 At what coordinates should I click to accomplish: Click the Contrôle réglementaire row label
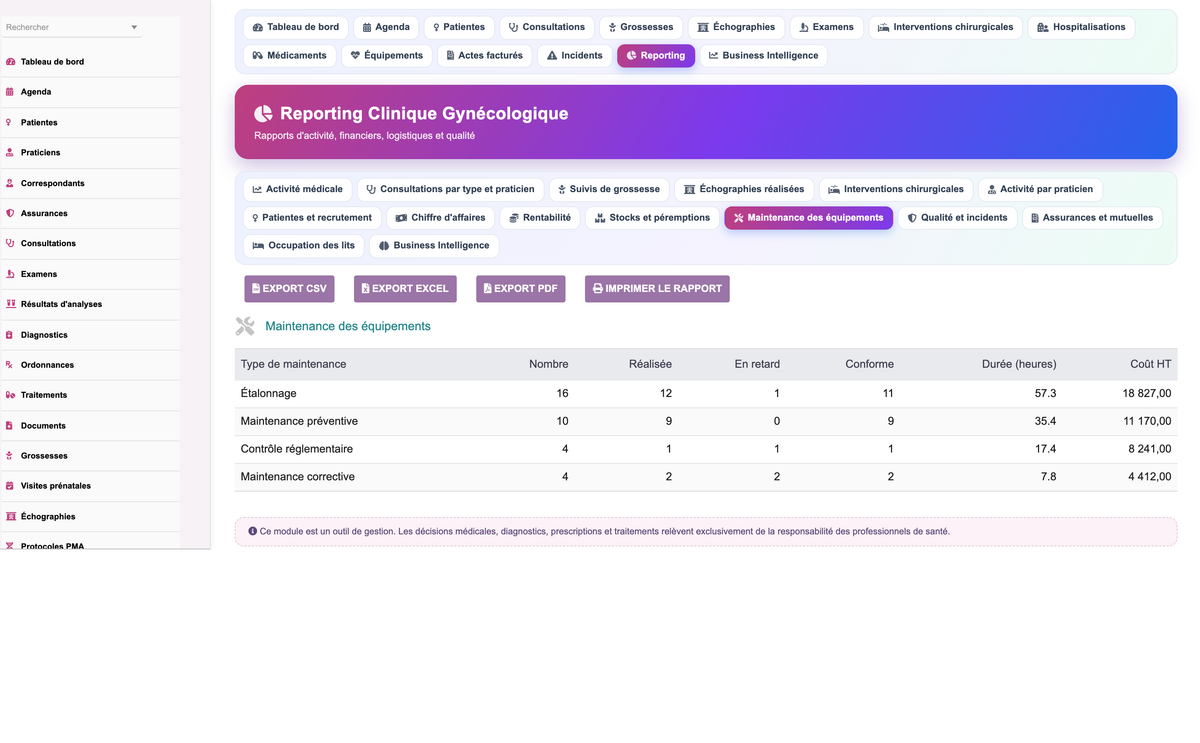(297, 449)
